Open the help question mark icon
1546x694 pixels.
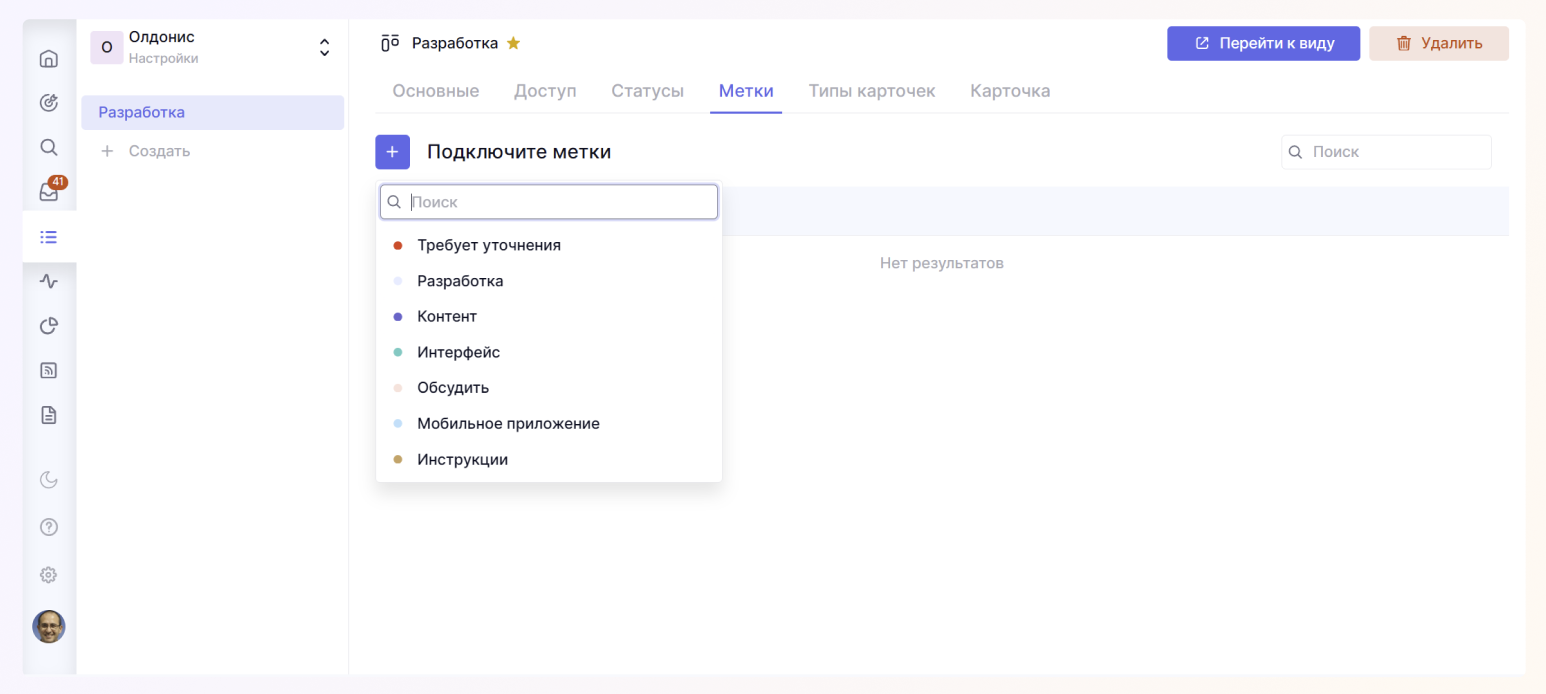point(48,527)
